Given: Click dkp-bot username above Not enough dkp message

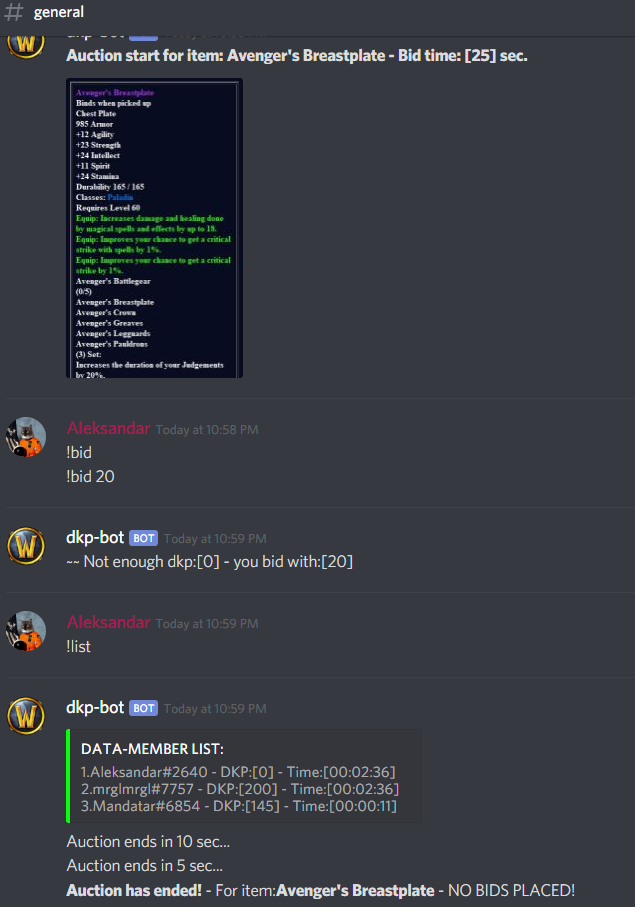Looking at the screenshot, I should (x=95, y=537).
